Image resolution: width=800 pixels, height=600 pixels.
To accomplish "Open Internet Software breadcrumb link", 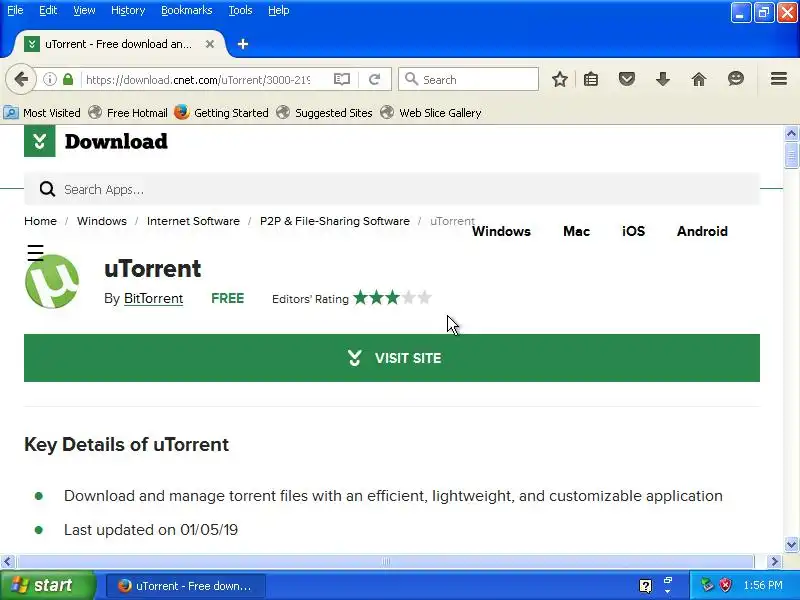I will (193, 221).
